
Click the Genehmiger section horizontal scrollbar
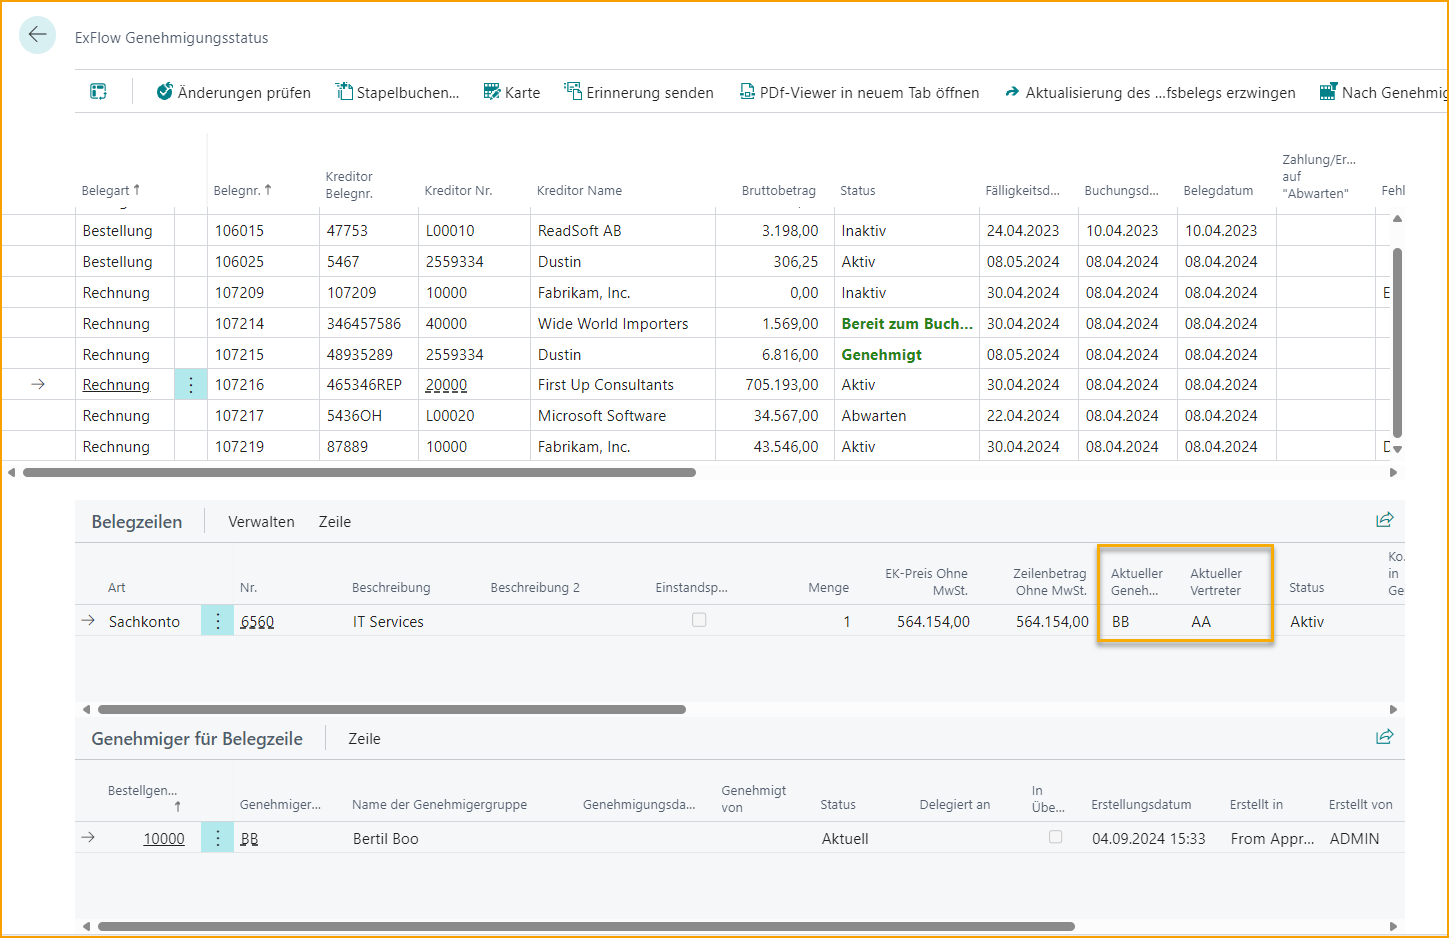pos(586,926)
